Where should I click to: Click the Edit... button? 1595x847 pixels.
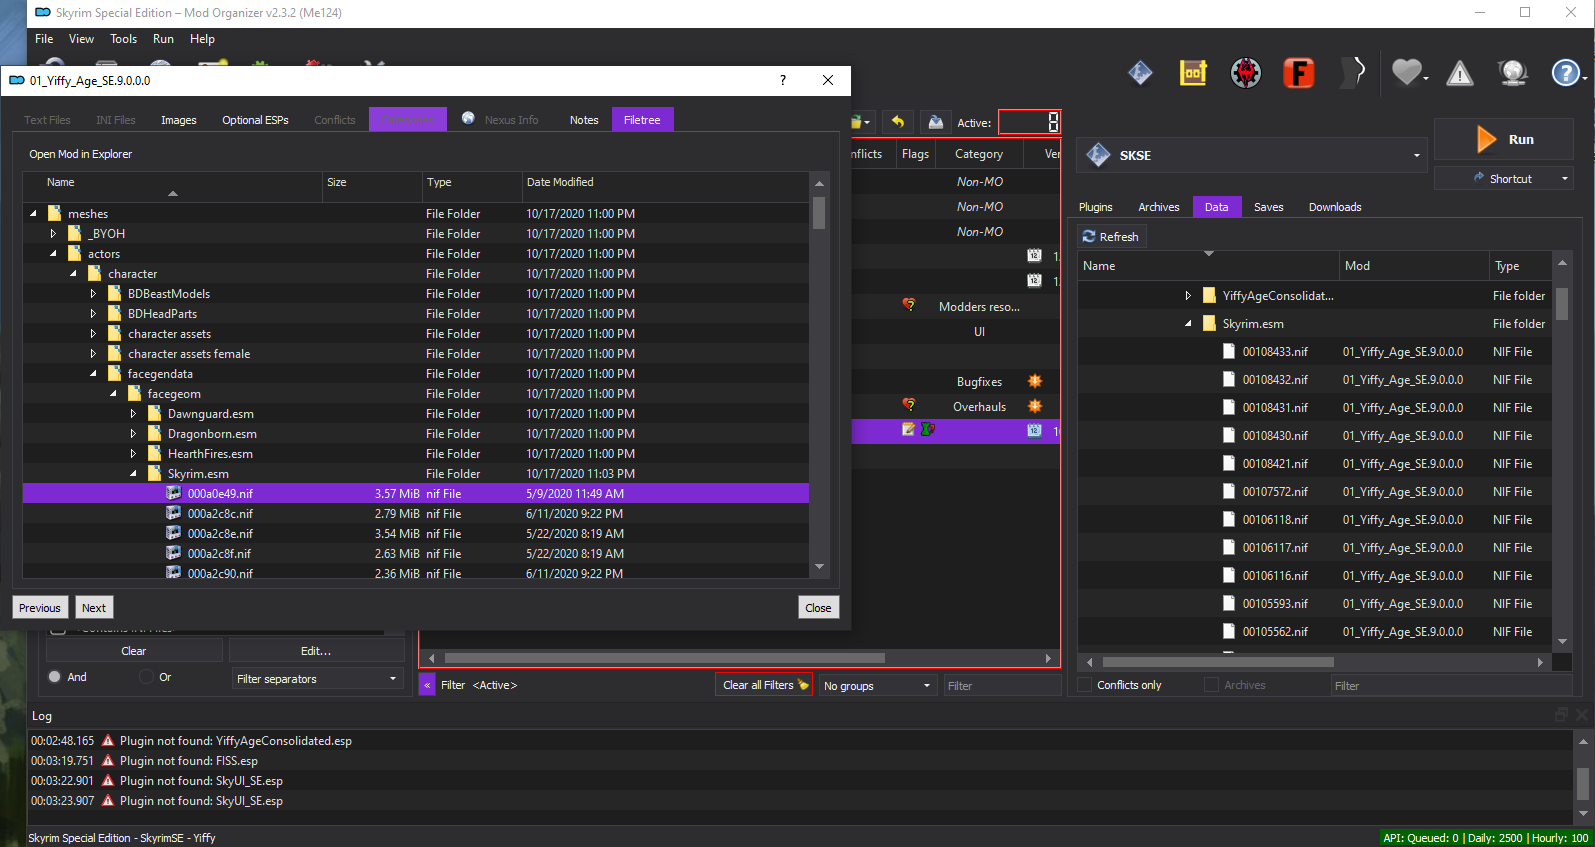point(316,650)
